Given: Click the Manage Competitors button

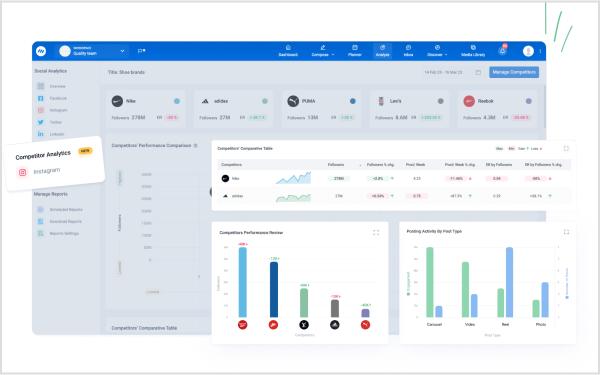Looking at the screenshot, I should [514, 72].
